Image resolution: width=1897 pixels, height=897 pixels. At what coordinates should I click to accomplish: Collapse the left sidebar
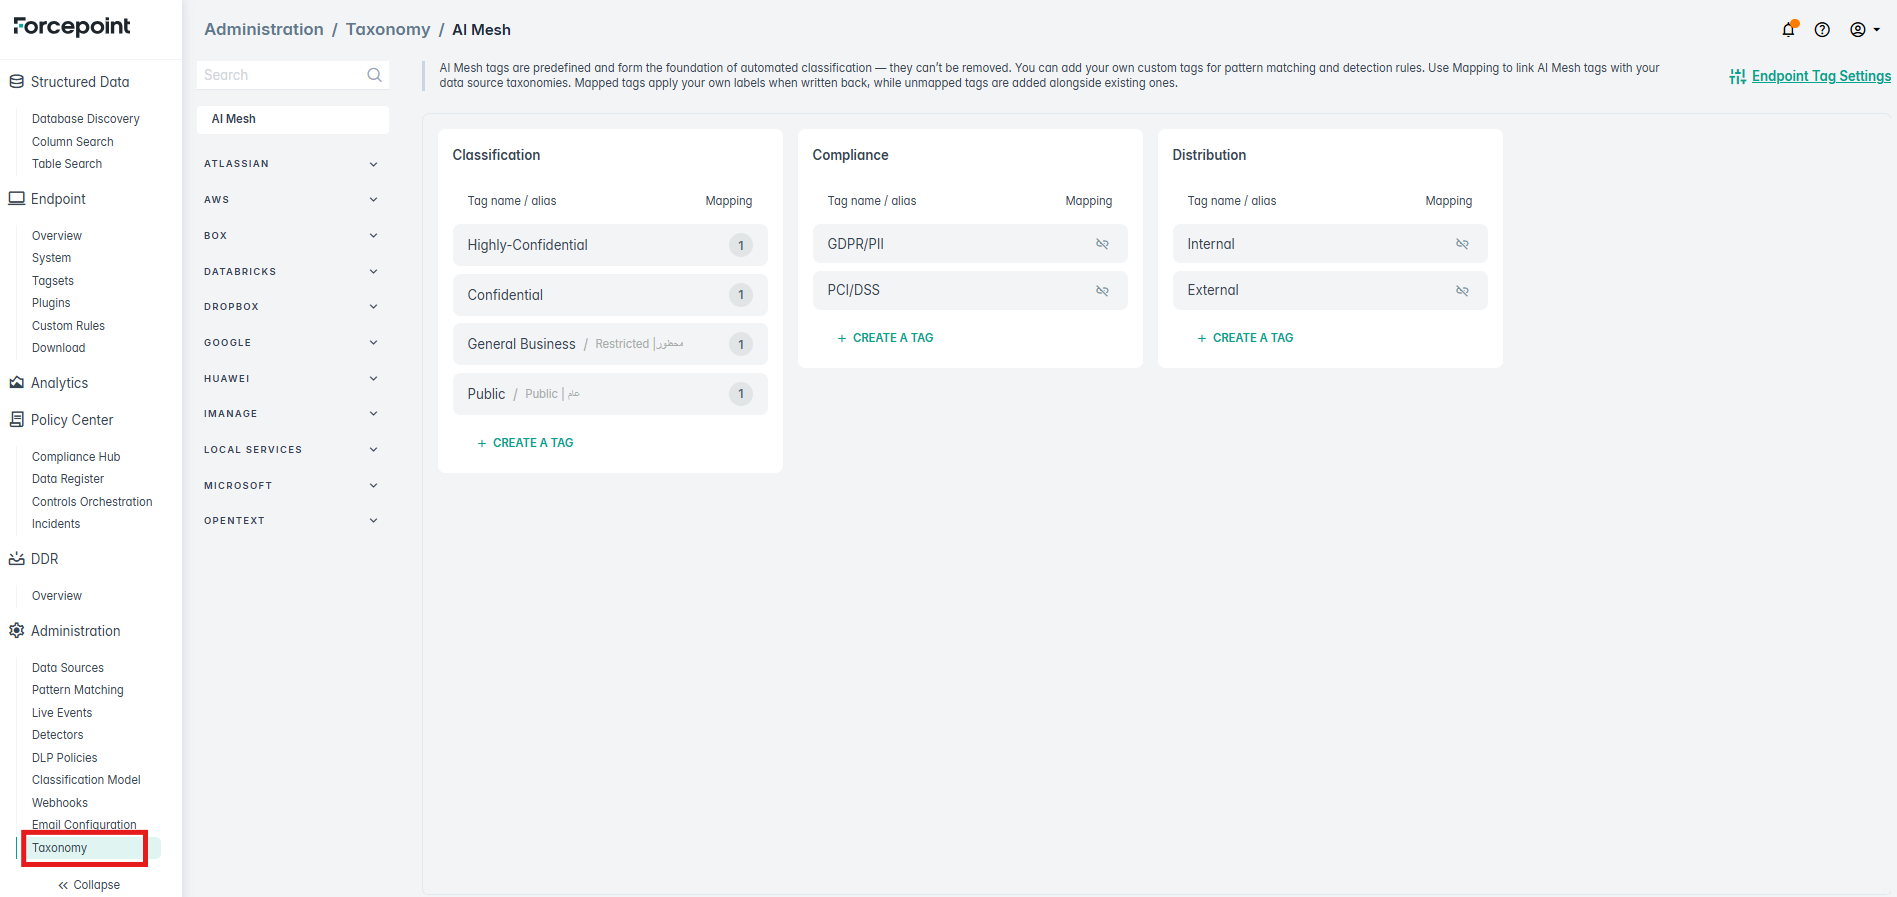tap(89, 885)
